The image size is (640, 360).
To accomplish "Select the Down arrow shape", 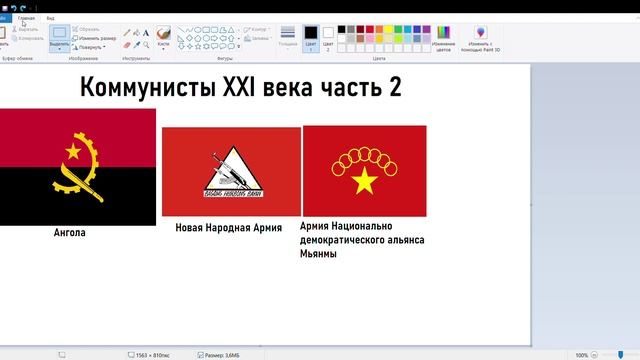I will click(x=181, y=47).
